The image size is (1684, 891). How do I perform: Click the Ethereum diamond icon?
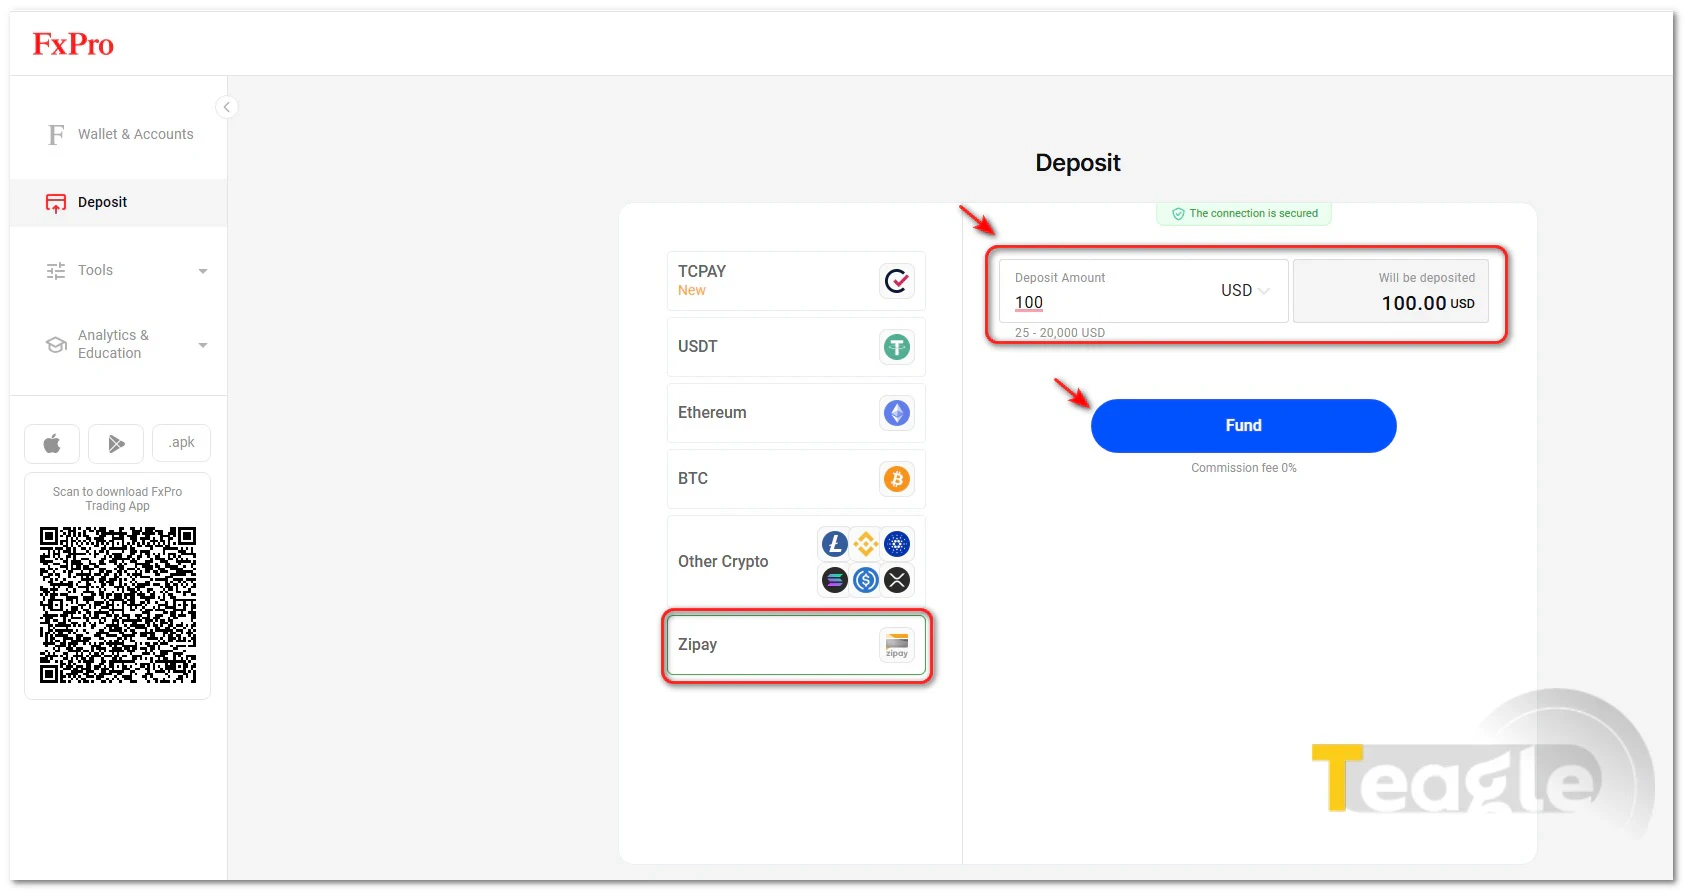(x=897, y=413)
